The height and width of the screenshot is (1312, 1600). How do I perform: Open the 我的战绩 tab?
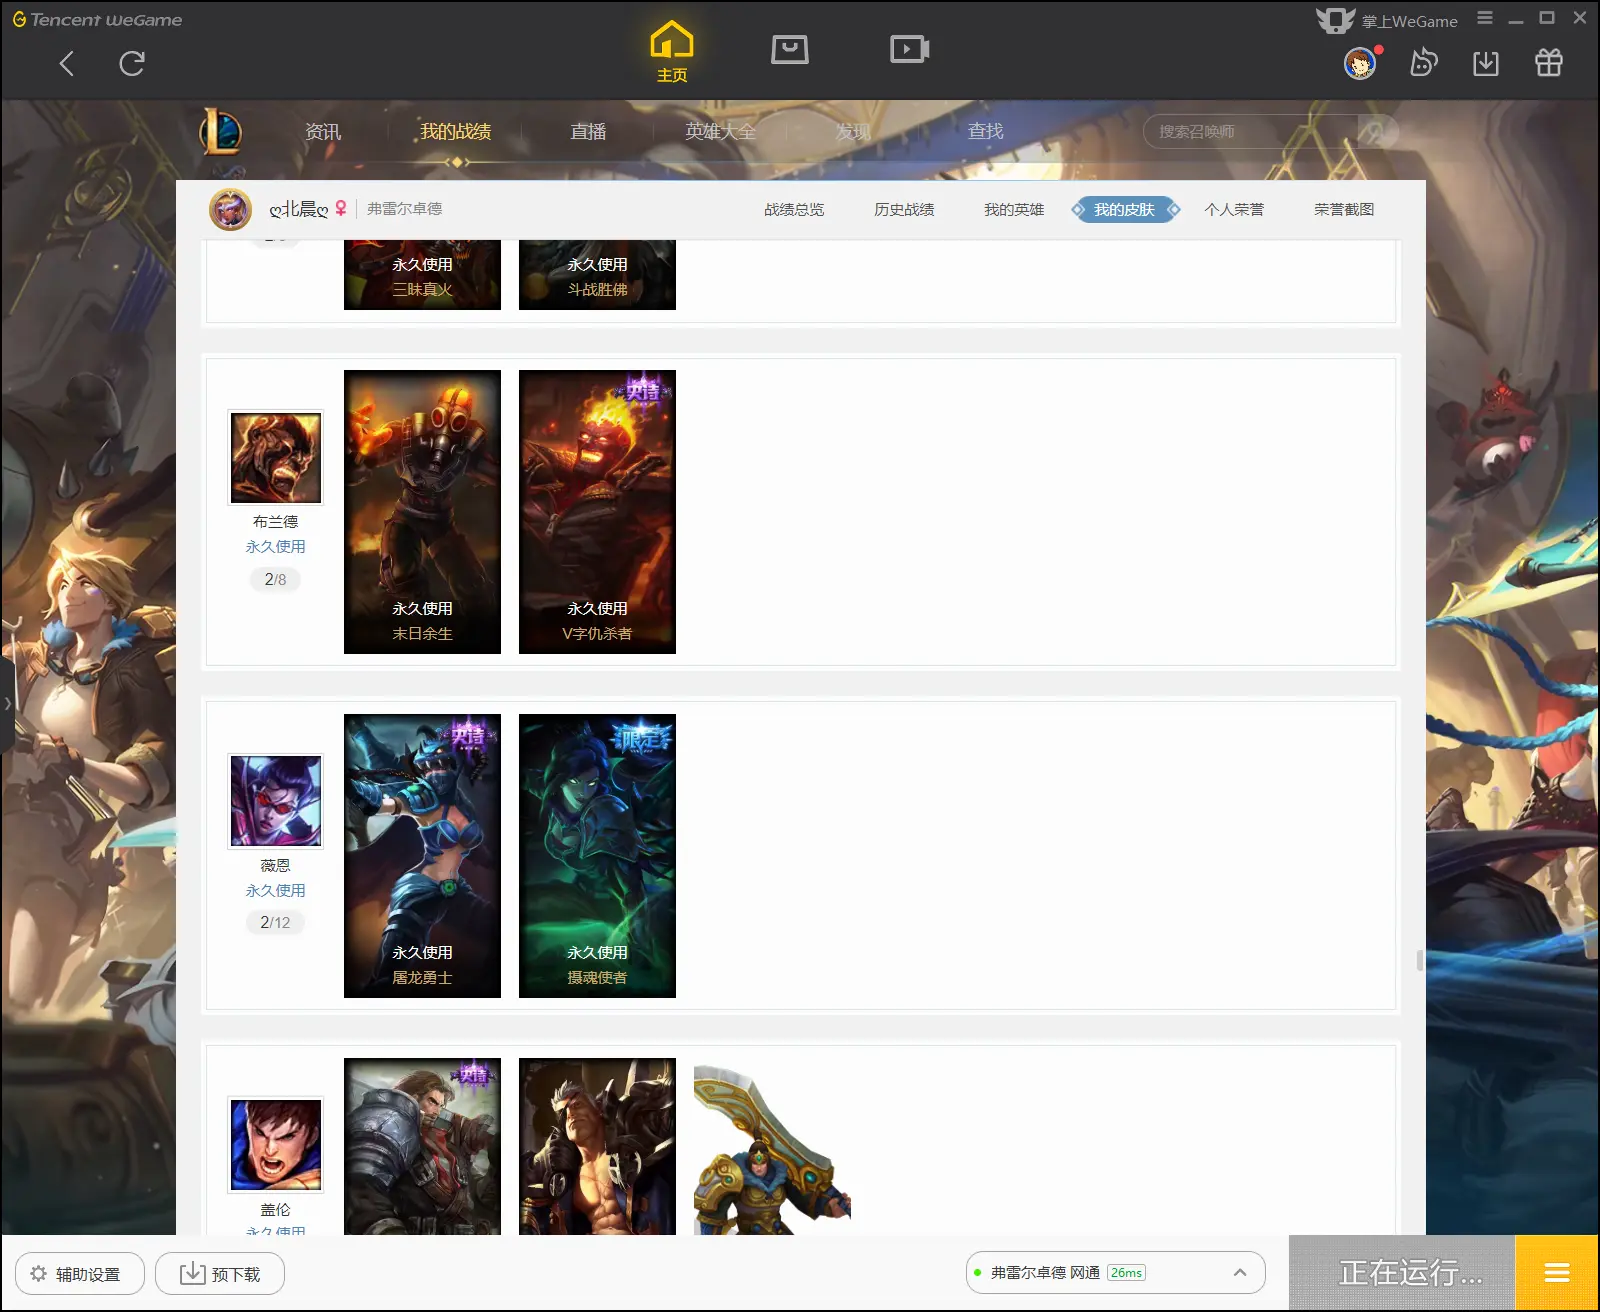(455, 131)
